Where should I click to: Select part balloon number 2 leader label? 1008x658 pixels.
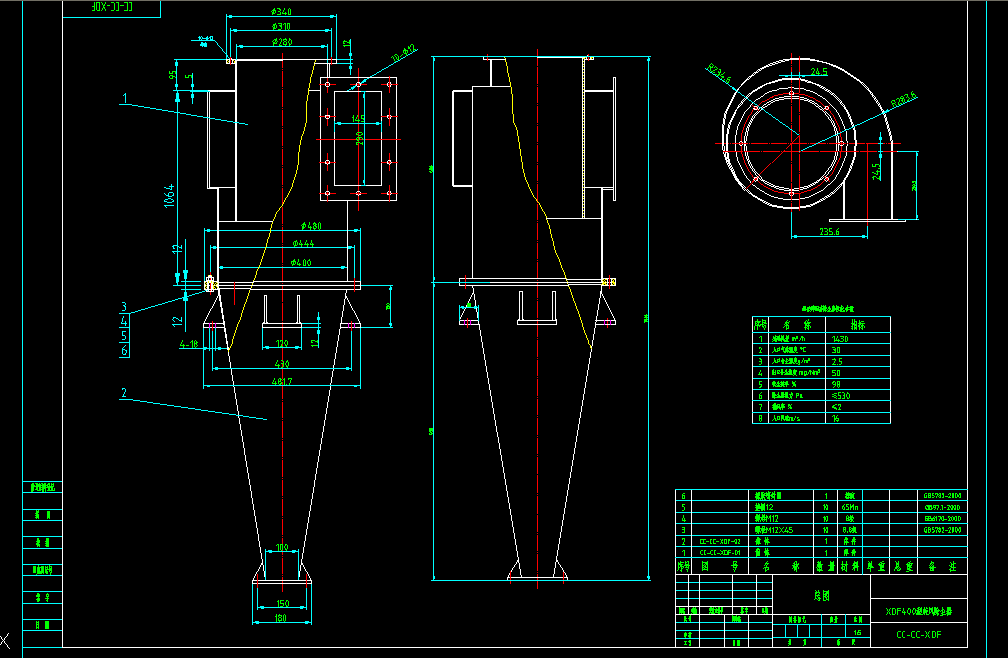point(124,393)
